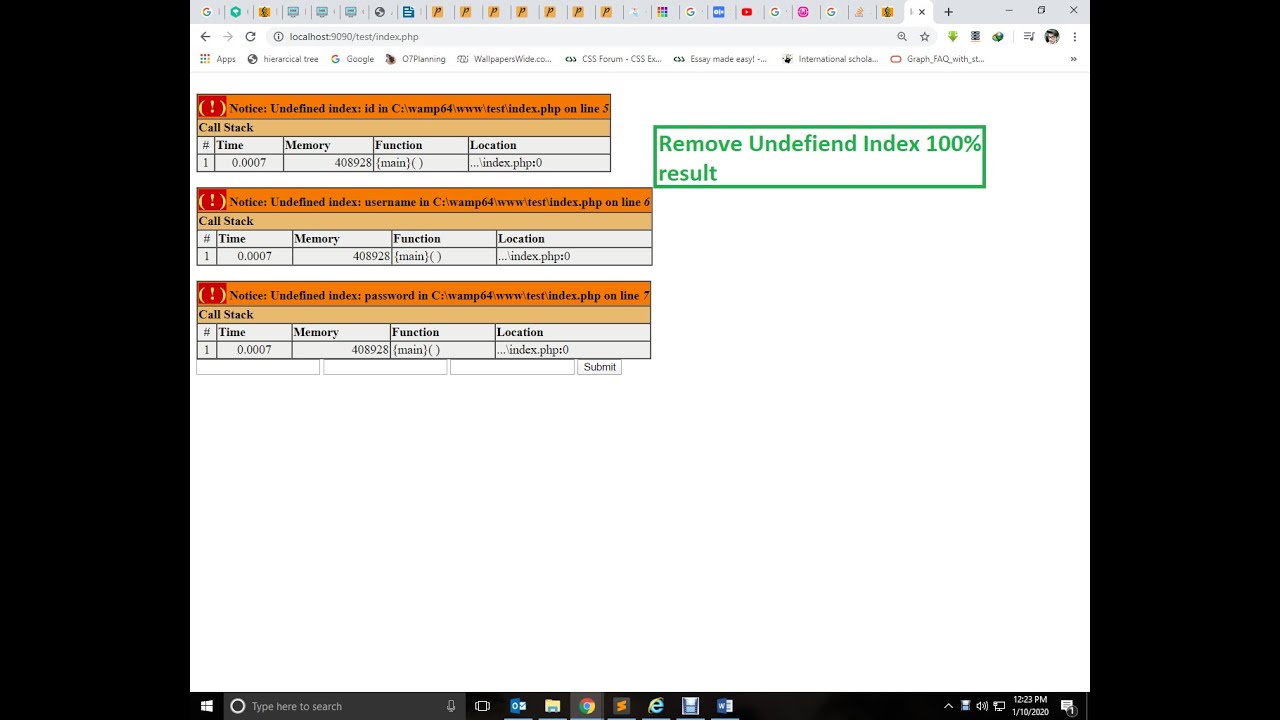Focus the text input next to Submit

click(x=512, y=367)
